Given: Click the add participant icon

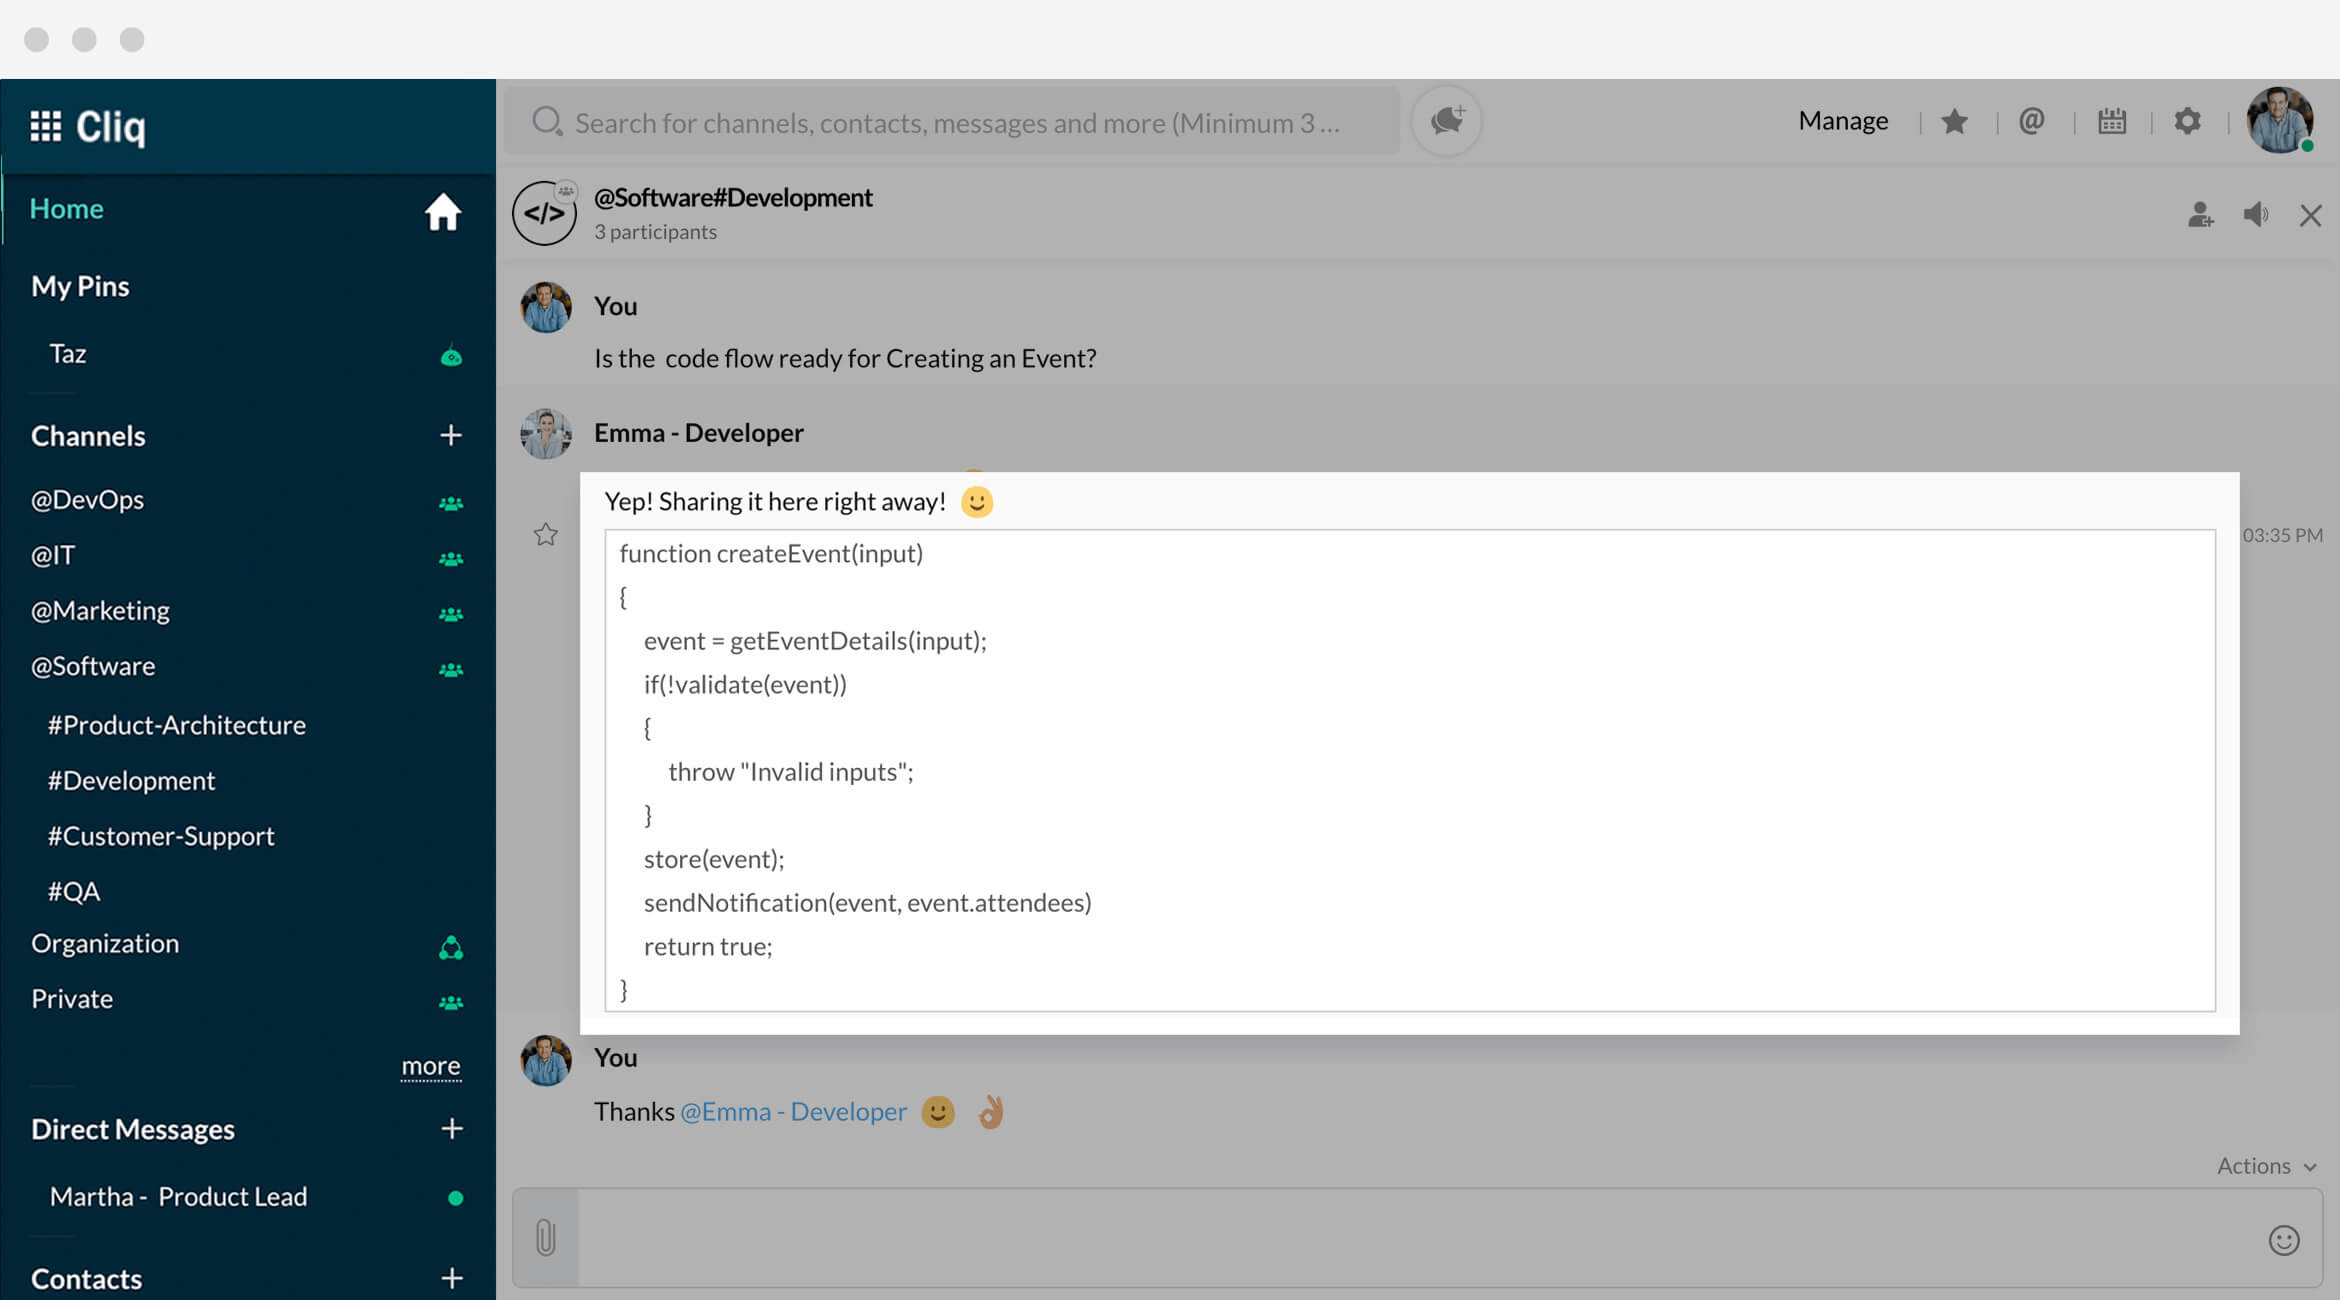Looking at the screenshot, I should (2200, 215).
